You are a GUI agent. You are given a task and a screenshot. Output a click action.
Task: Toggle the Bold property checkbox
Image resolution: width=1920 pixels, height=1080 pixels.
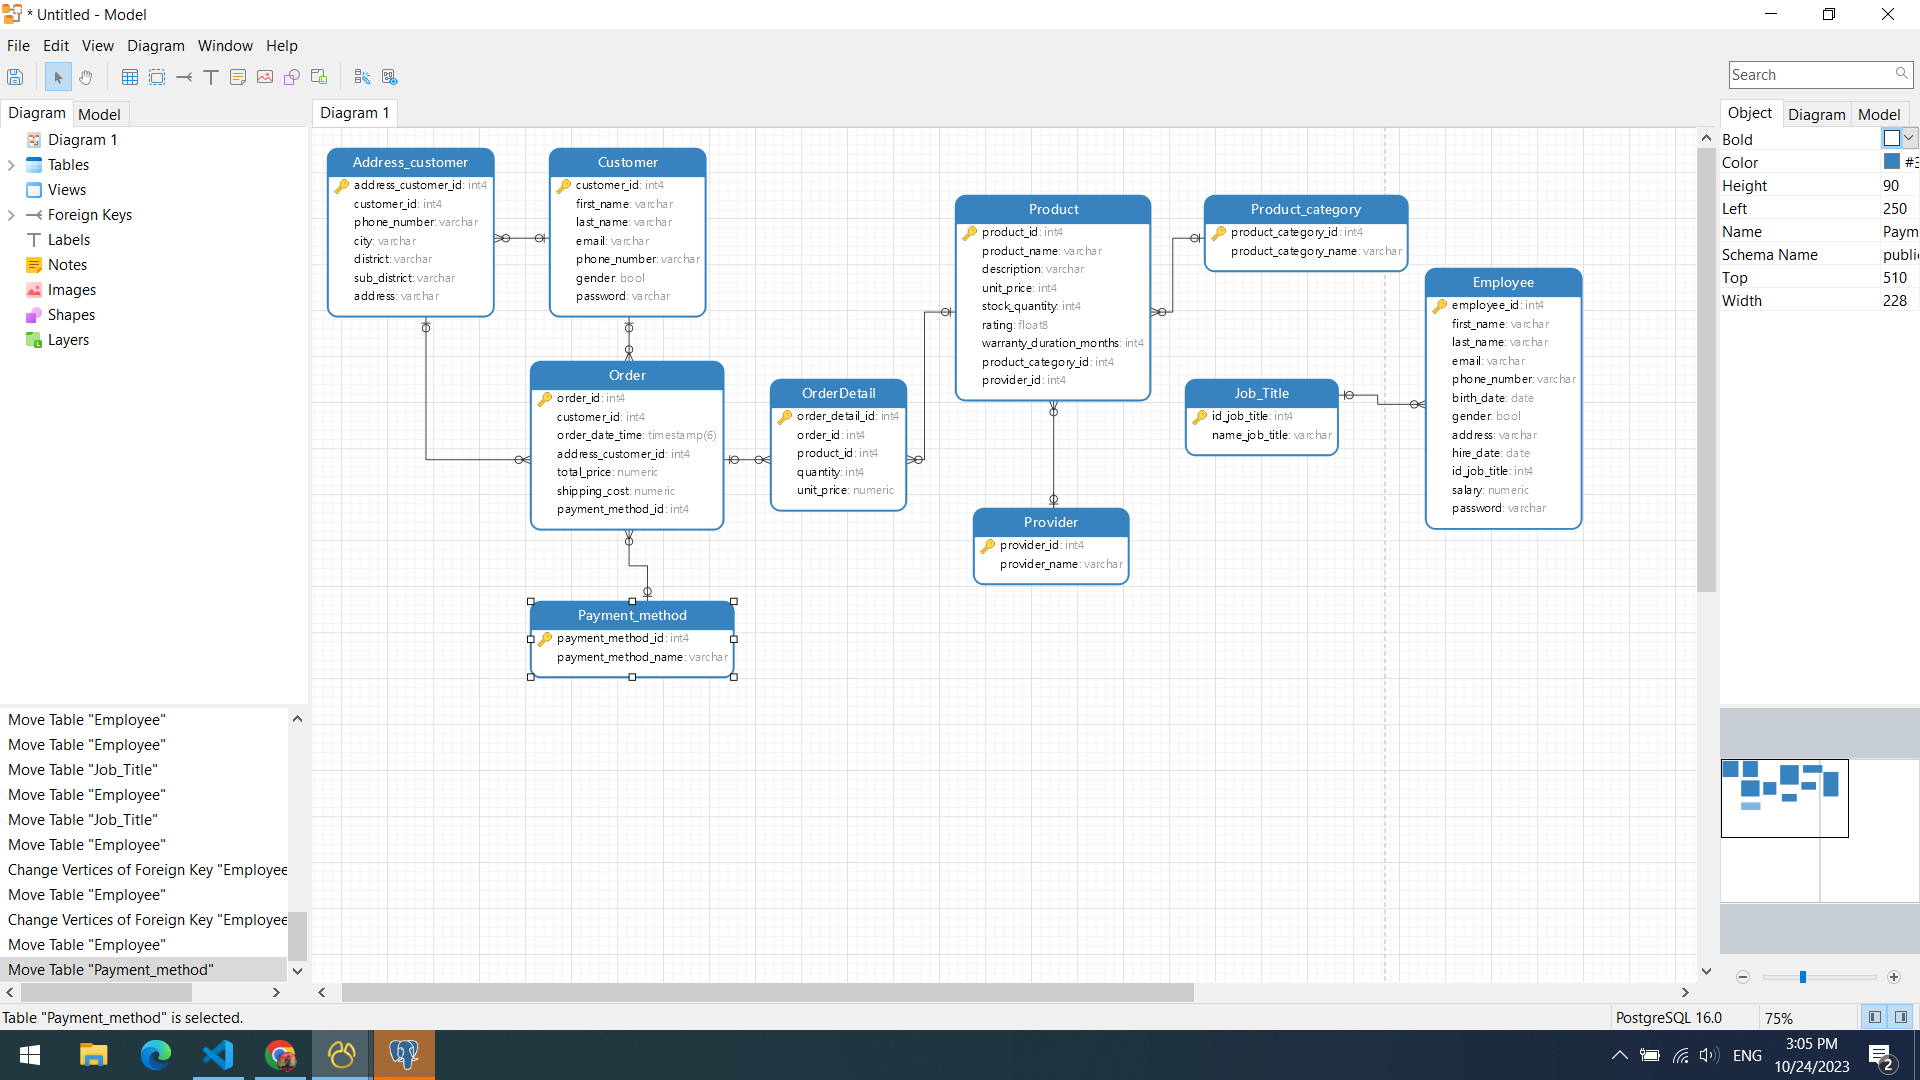1891,139
